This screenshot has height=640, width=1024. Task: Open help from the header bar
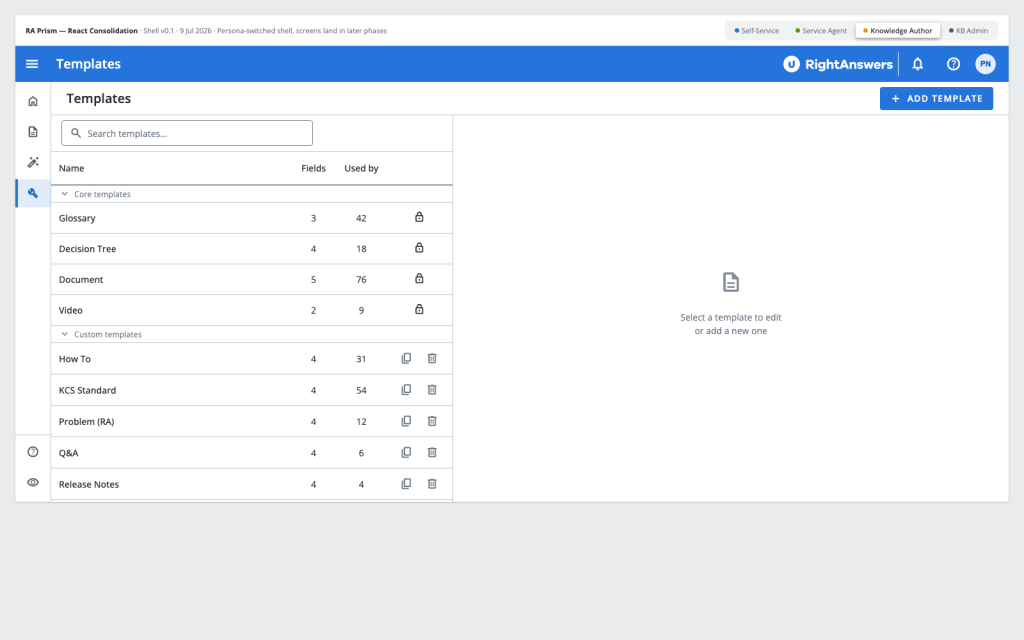(x=953, y=64)
